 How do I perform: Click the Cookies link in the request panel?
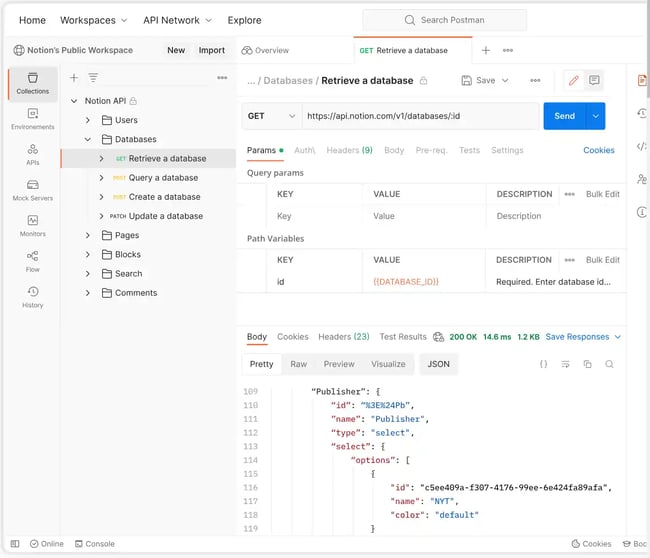click(x=598, y=150)
